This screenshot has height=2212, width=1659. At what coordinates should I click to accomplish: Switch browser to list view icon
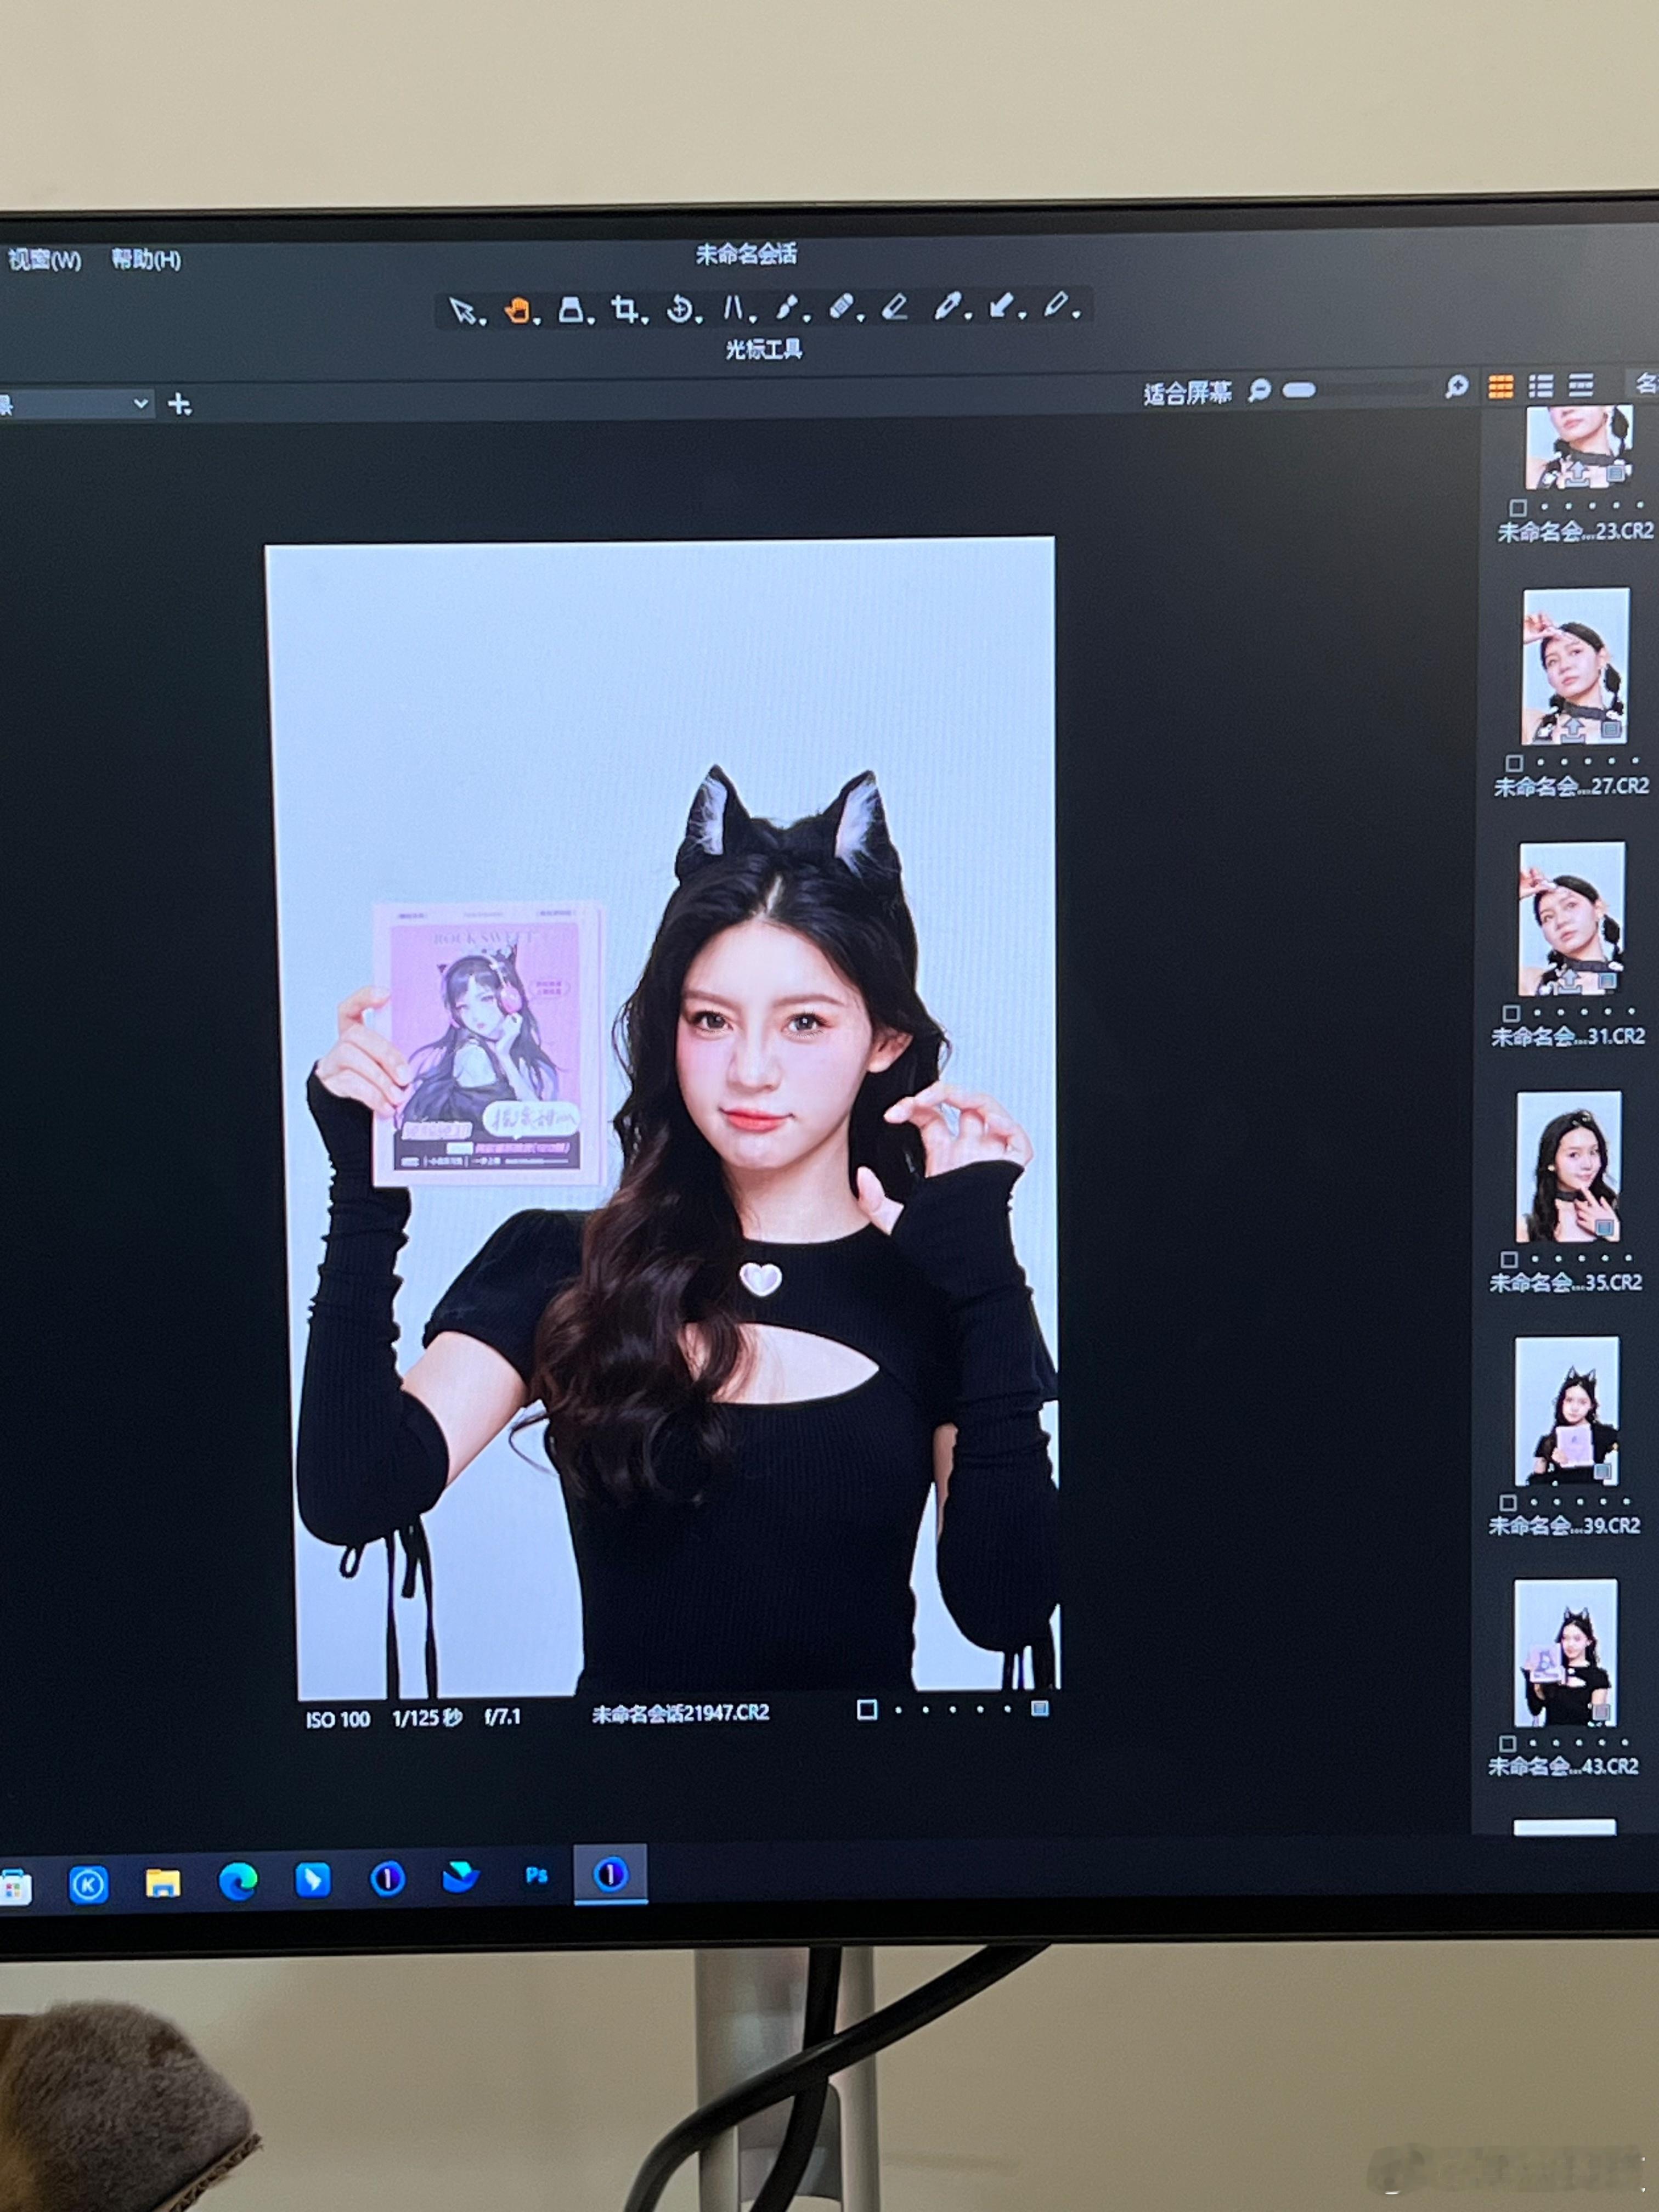click(x=1540, y=385)
